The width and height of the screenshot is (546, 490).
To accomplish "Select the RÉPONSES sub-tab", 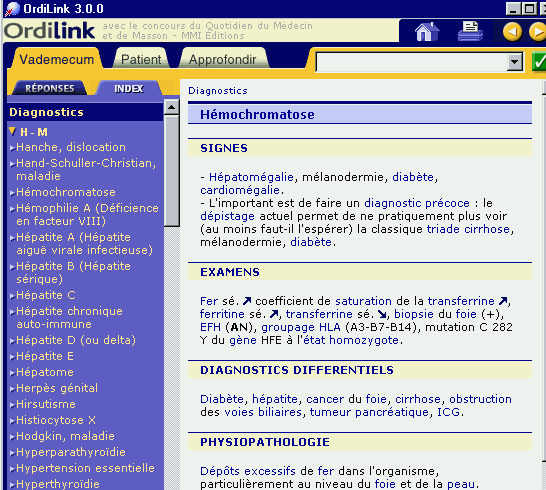I will tap(49, 88).
